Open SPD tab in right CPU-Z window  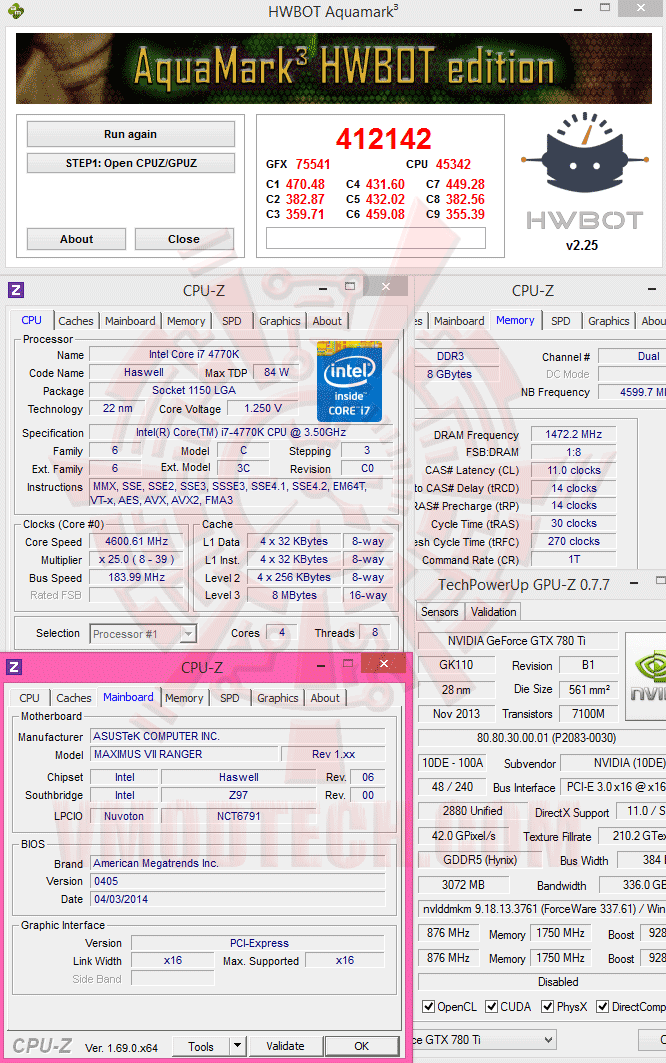560,321
